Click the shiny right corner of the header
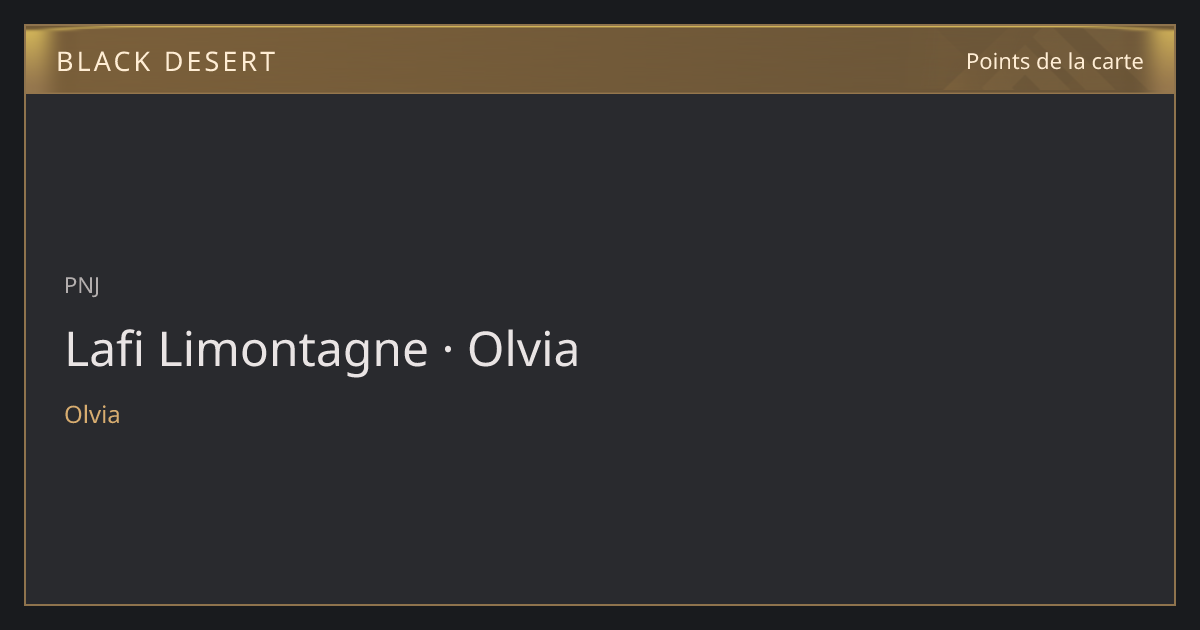Image resolution: width=1200 pixels, height=630 pixels. pyautogui.click(x=1160, y=45)
